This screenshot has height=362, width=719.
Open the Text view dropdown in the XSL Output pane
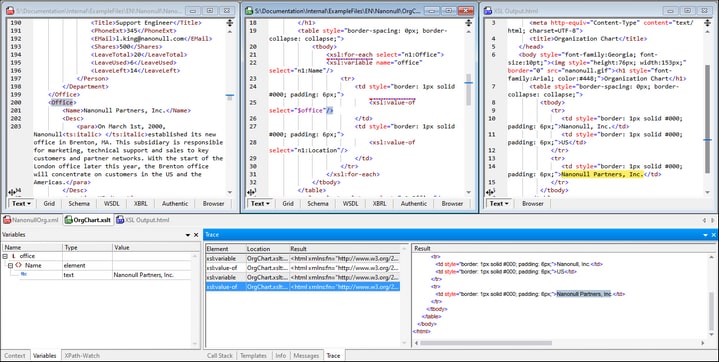coord(498,203)
